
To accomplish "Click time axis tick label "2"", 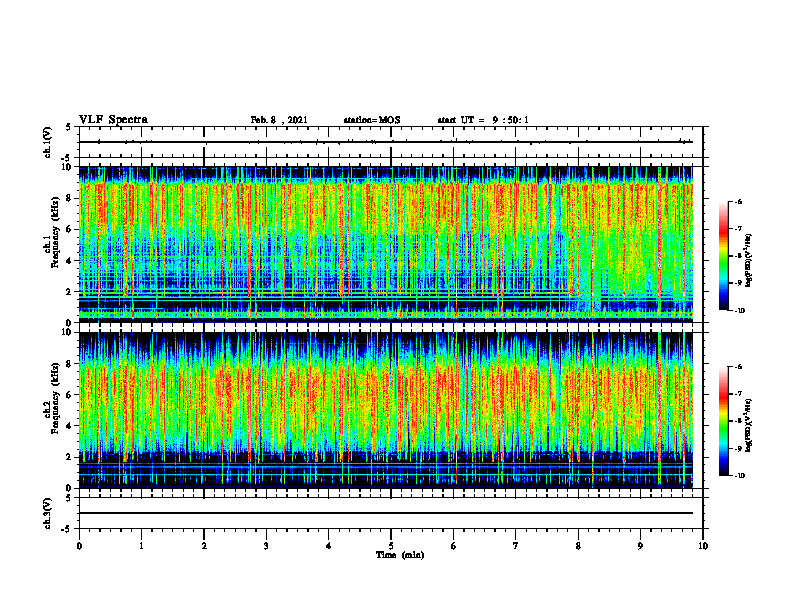I will 204,546.
